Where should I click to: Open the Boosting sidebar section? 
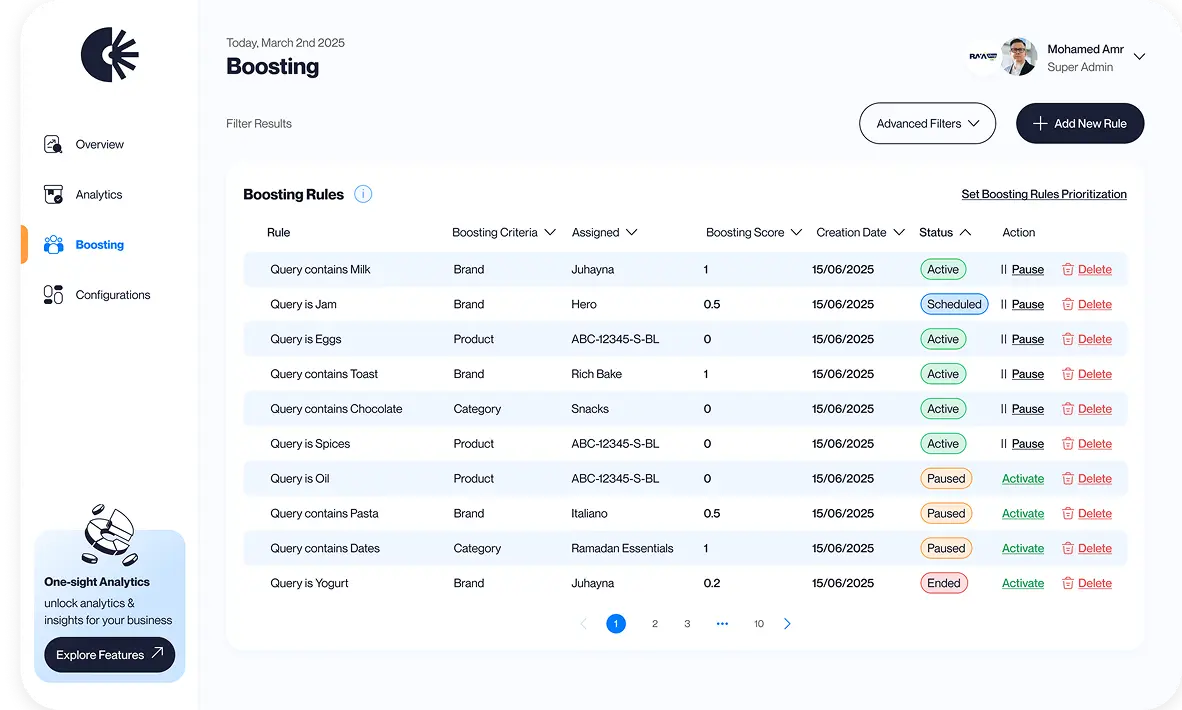[99, 245]
